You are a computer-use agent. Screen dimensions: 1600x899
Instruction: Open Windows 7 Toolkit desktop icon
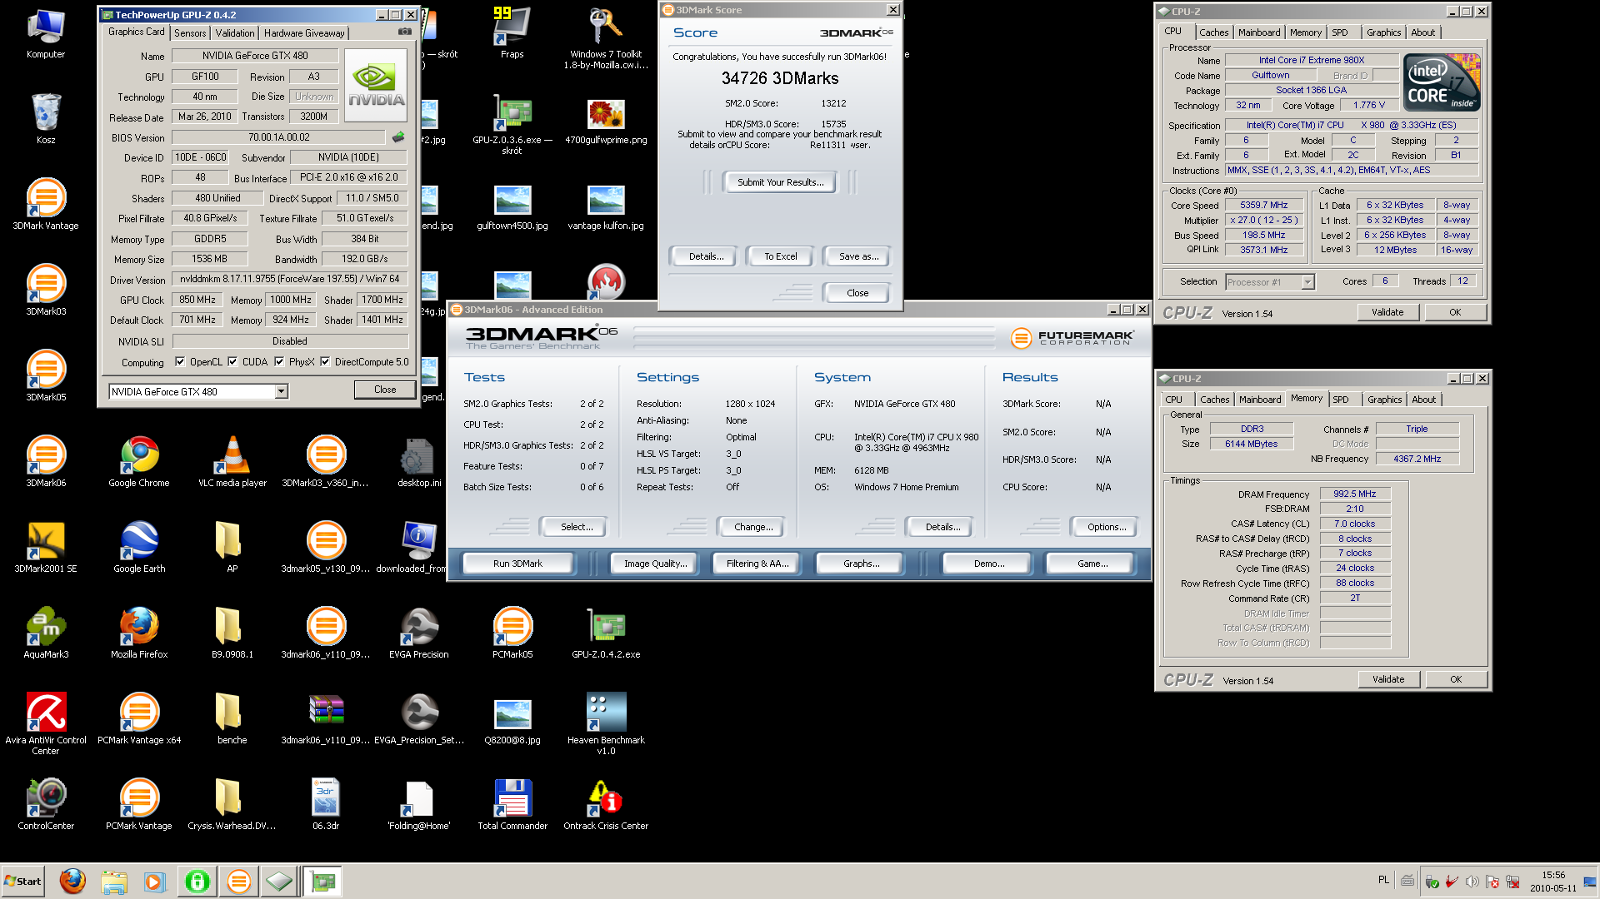[x=606, y=38]
